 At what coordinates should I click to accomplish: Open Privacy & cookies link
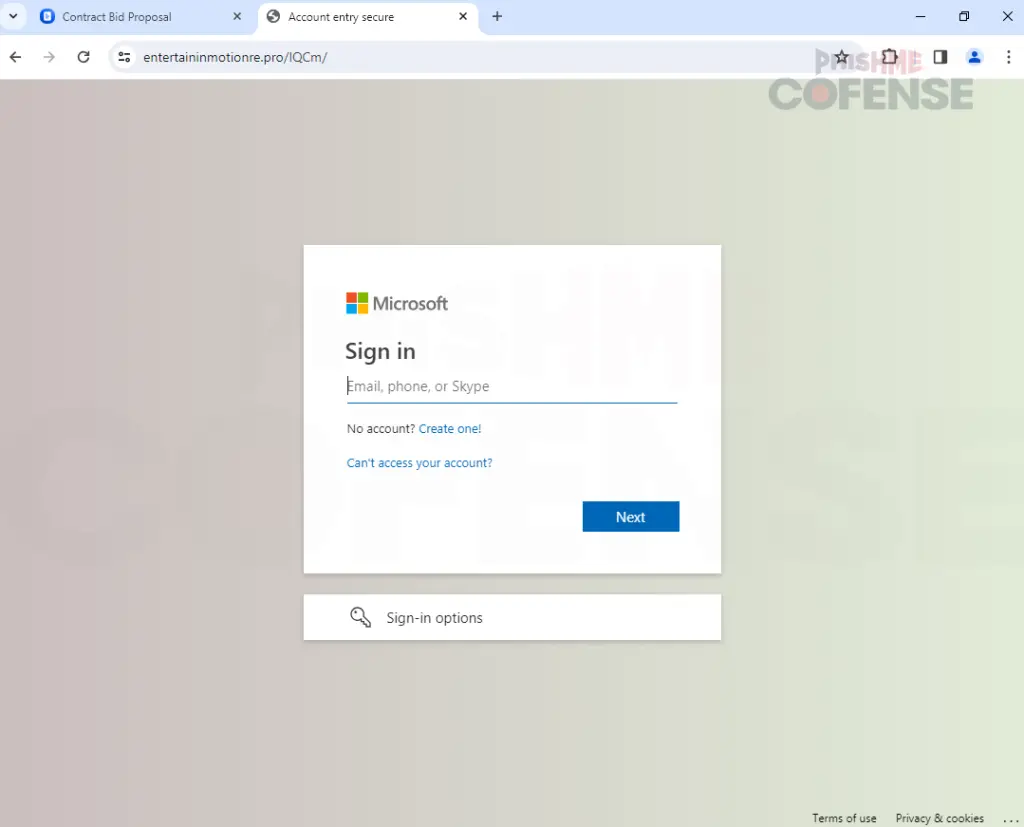click(x=939, y=818)
